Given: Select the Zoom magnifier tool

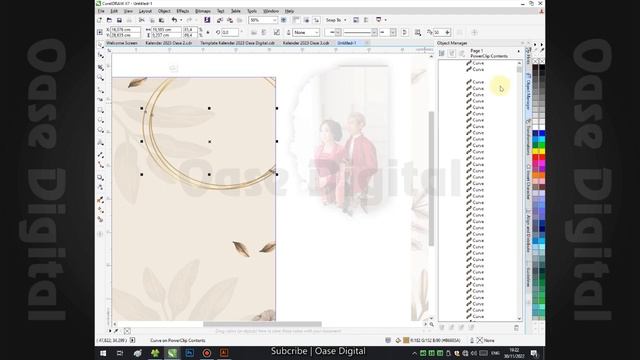Looking at the screenshot, I should point(100,78).
